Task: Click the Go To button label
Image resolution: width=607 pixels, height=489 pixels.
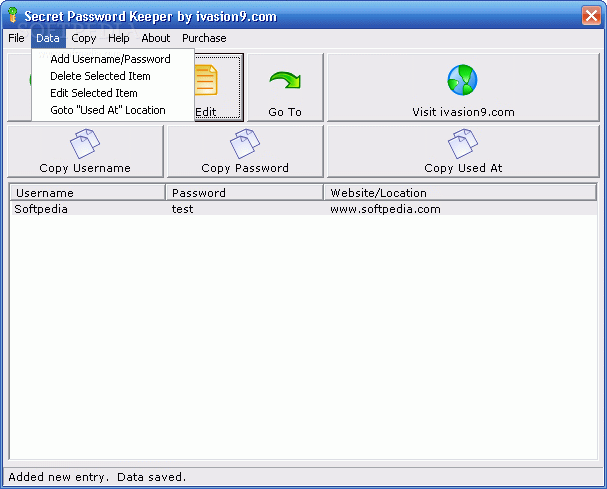Action: click(x=285, y=112)
